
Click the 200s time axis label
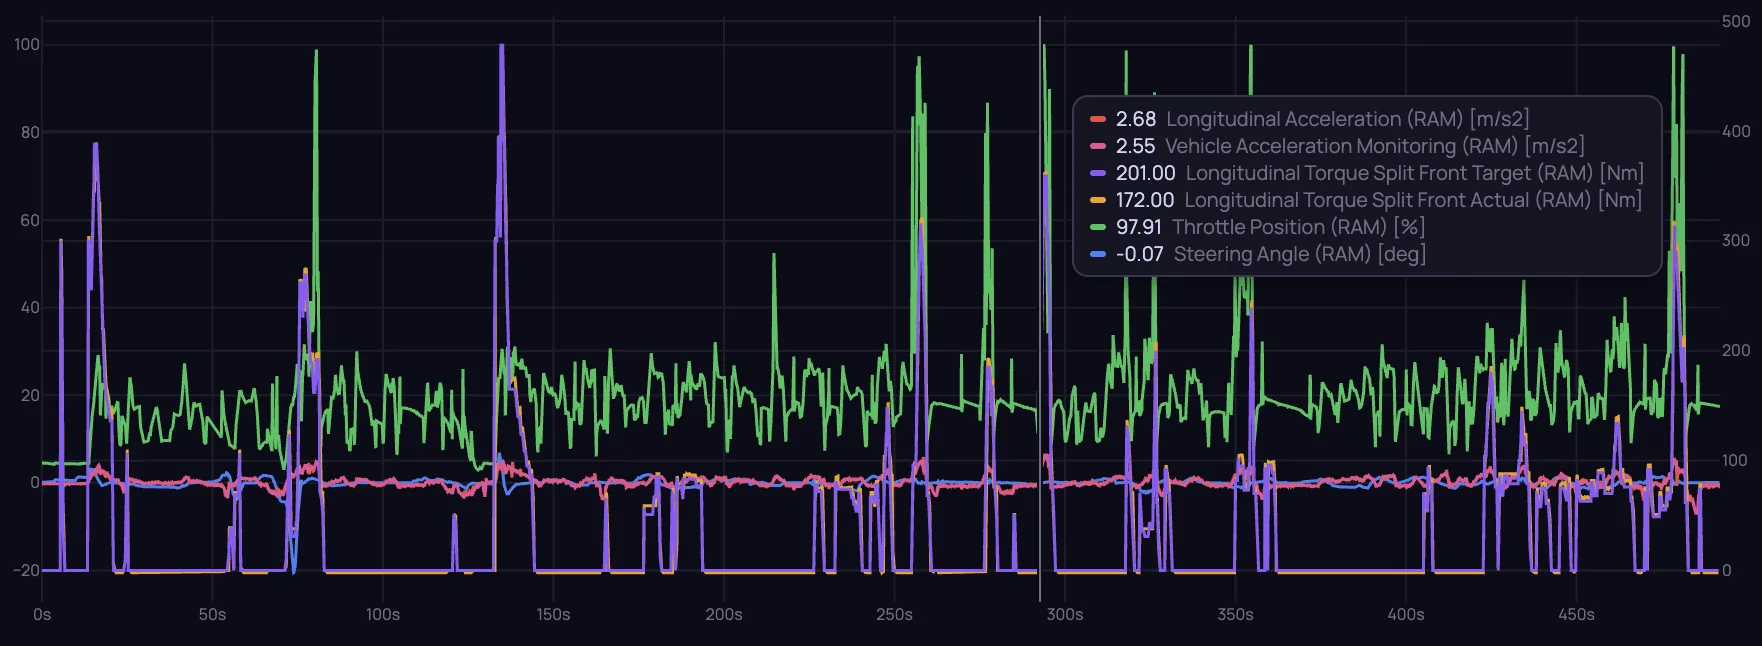tap(724, 614)
